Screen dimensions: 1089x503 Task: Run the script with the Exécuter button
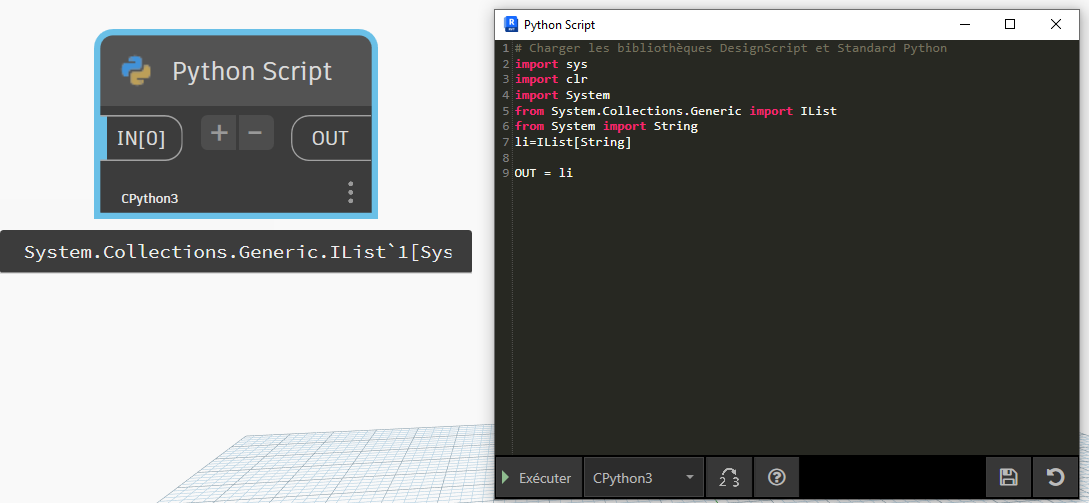tap(539, 478)
